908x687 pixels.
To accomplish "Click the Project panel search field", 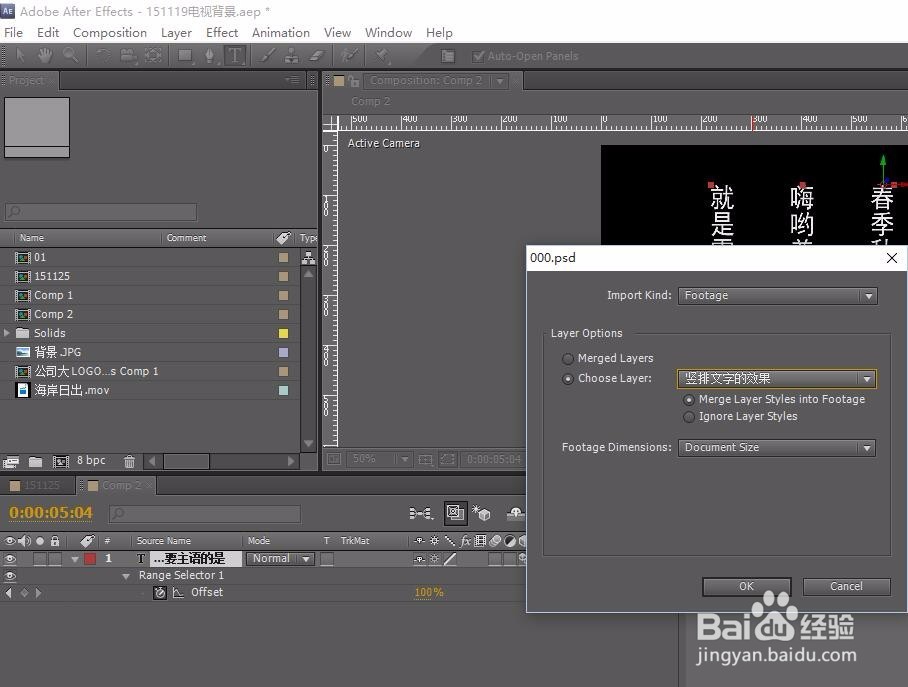I will 101,211.
